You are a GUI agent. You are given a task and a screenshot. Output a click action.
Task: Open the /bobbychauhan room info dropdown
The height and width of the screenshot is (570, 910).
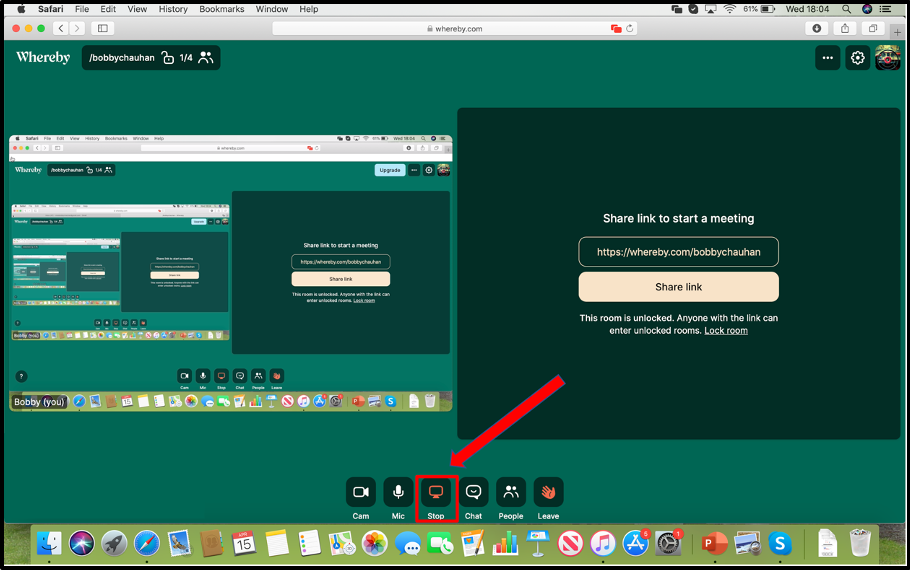151,57
